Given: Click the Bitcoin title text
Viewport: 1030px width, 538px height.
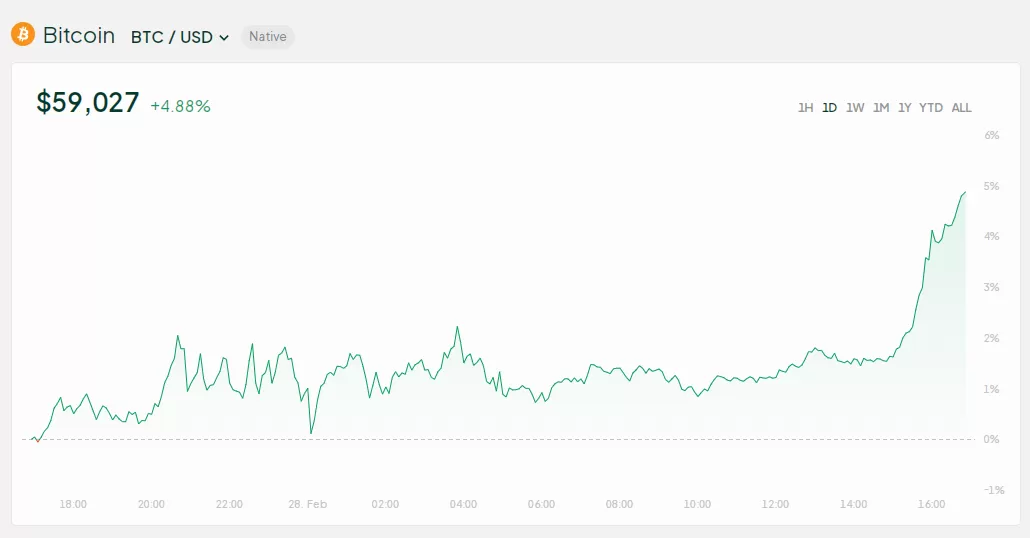Looking at the screenshot, I should point(79,35).
